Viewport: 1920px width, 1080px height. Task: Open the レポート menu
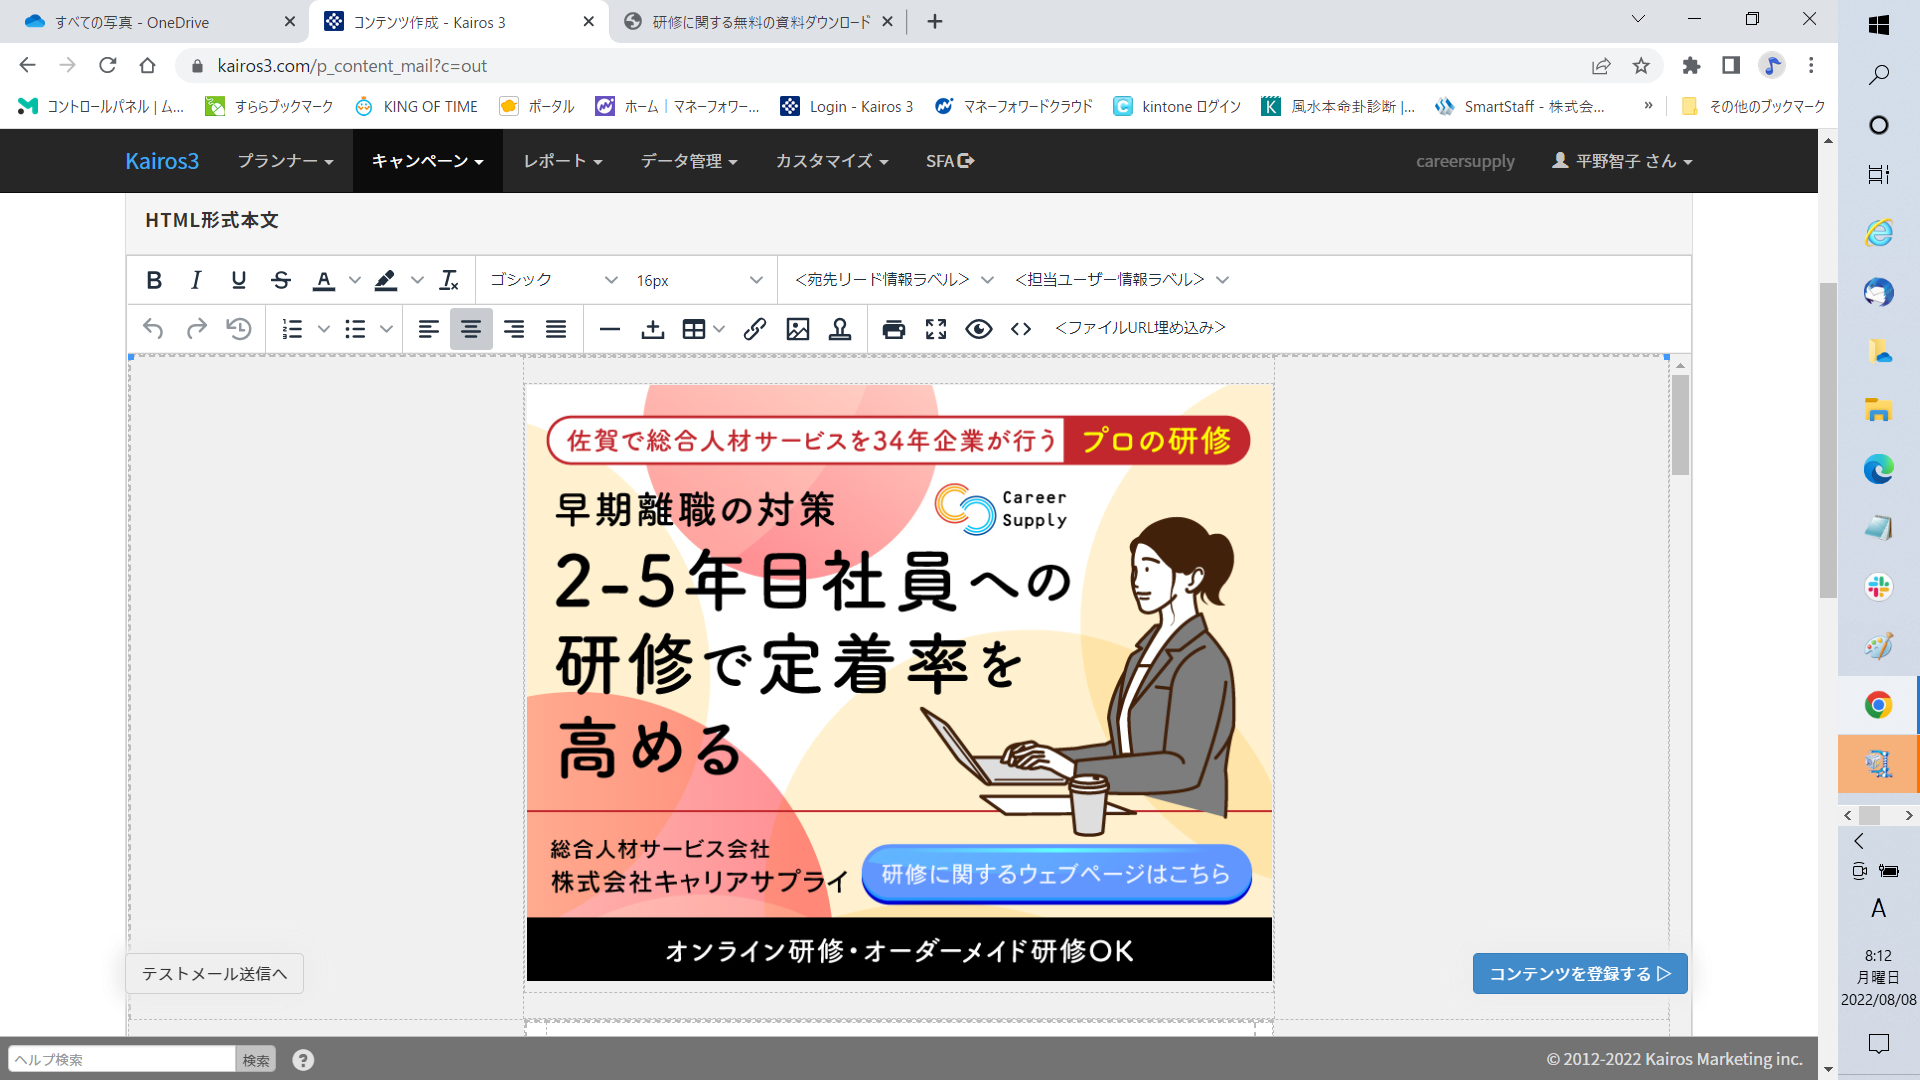point(562,161)
